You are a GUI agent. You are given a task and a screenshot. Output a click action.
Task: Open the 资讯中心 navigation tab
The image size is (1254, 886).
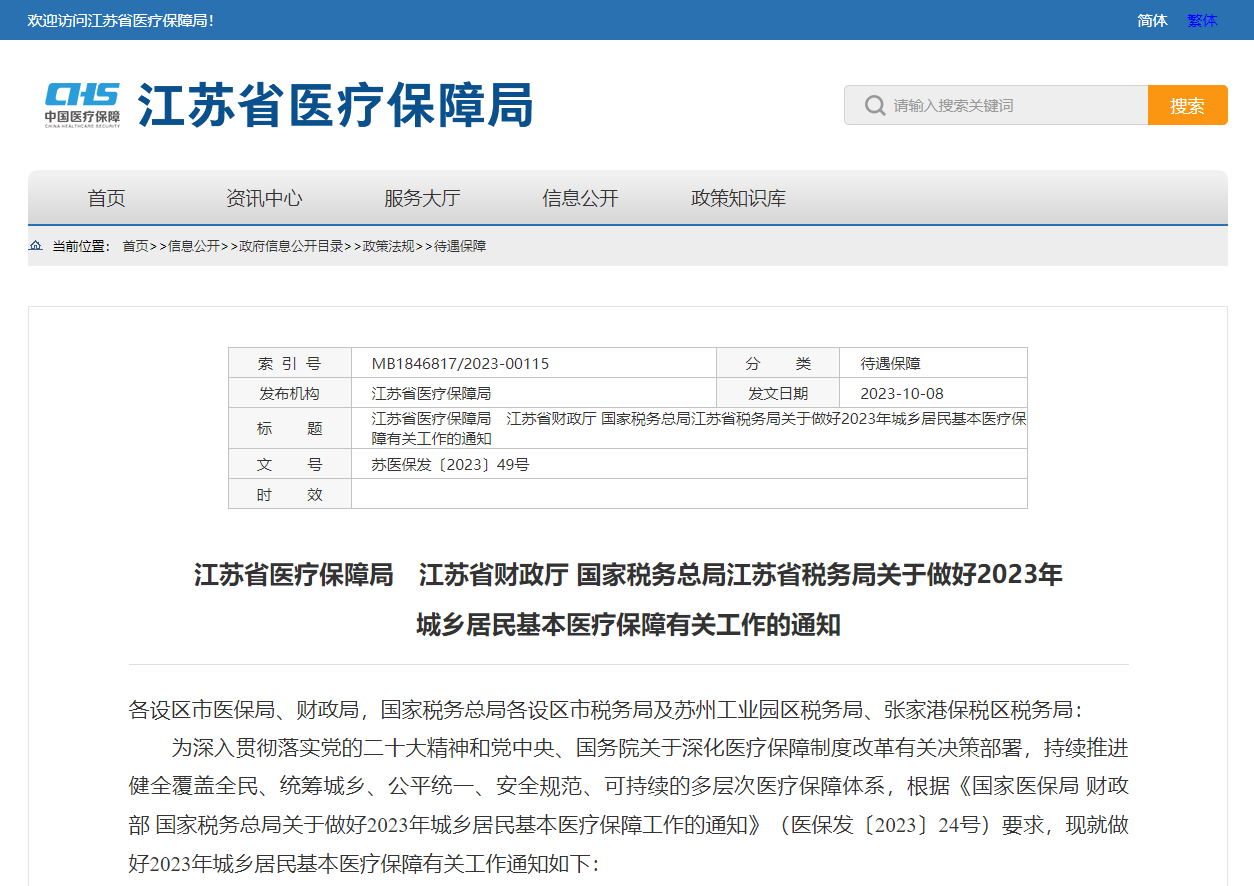pos(264,198)
